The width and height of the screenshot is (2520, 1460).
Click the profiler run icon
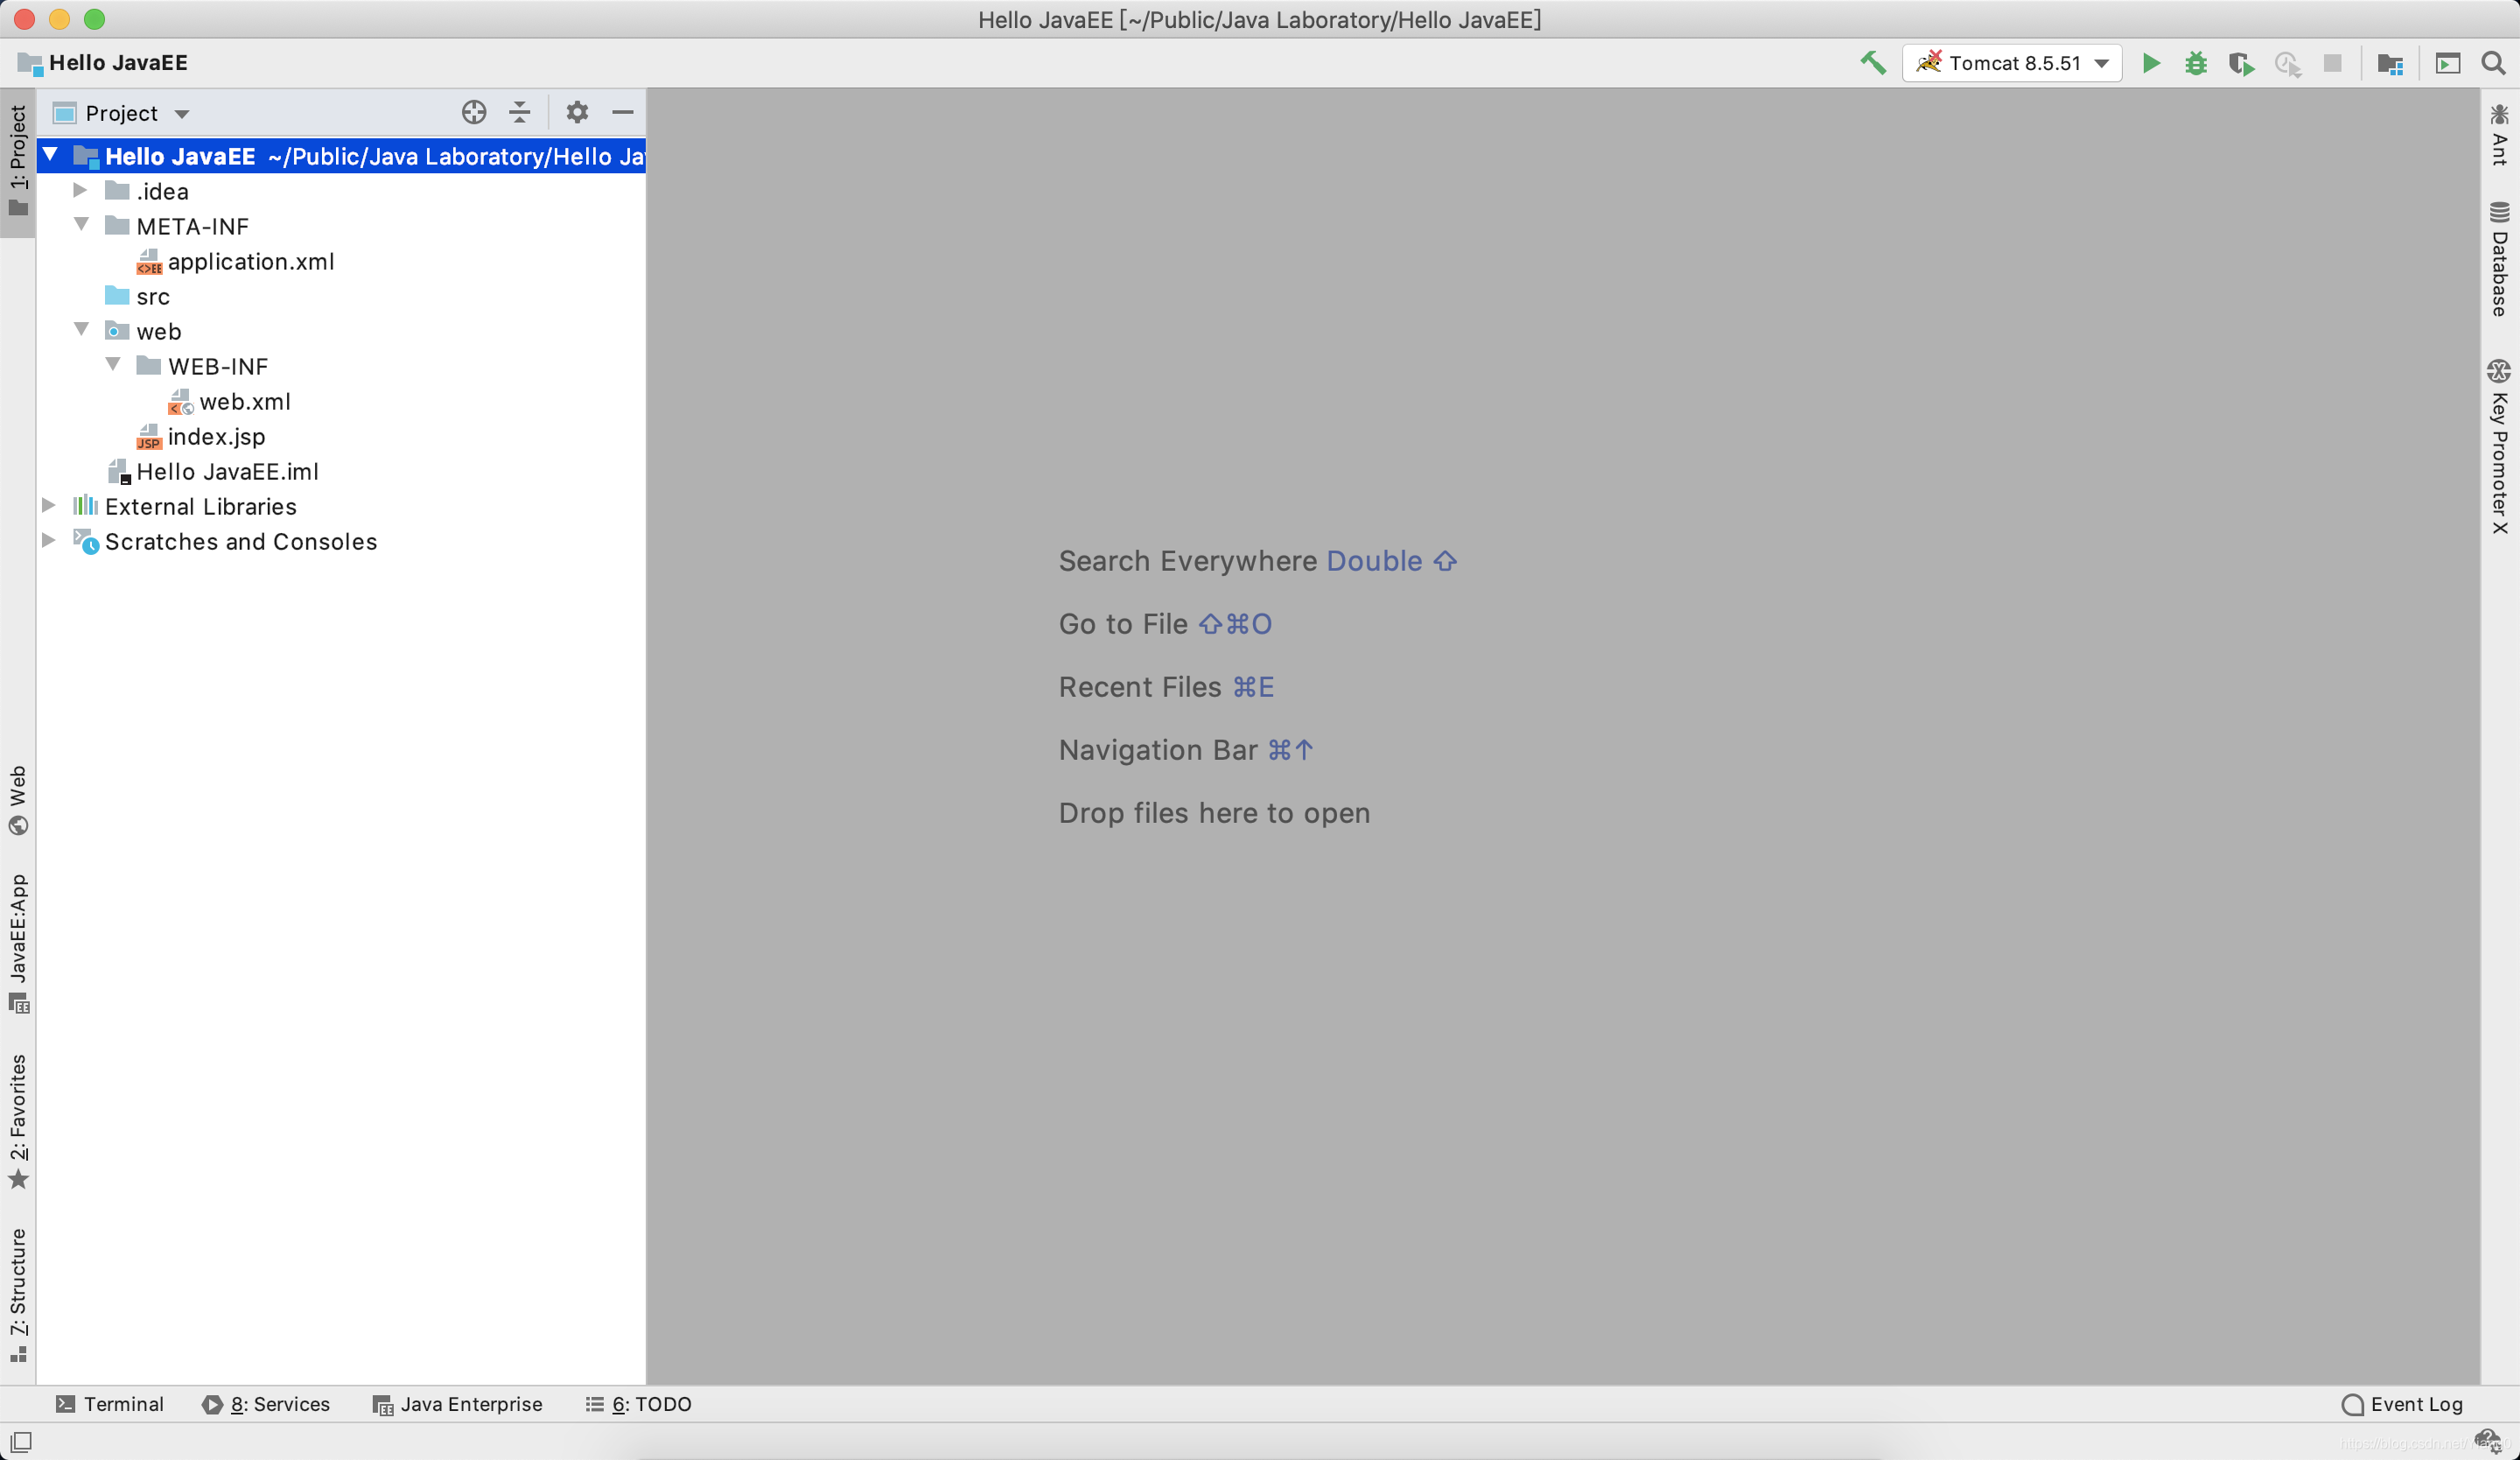(x=2287, y=63)
